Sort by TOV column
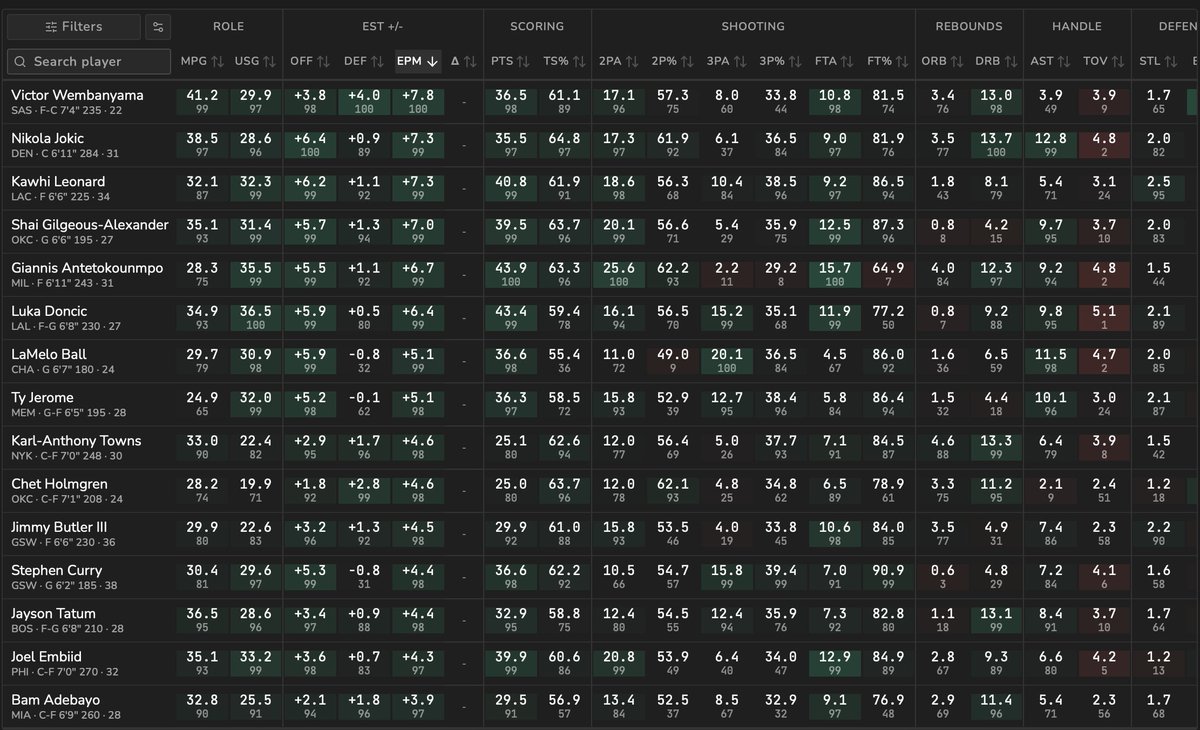The image size is (1200, 730). click(1105, 61)
